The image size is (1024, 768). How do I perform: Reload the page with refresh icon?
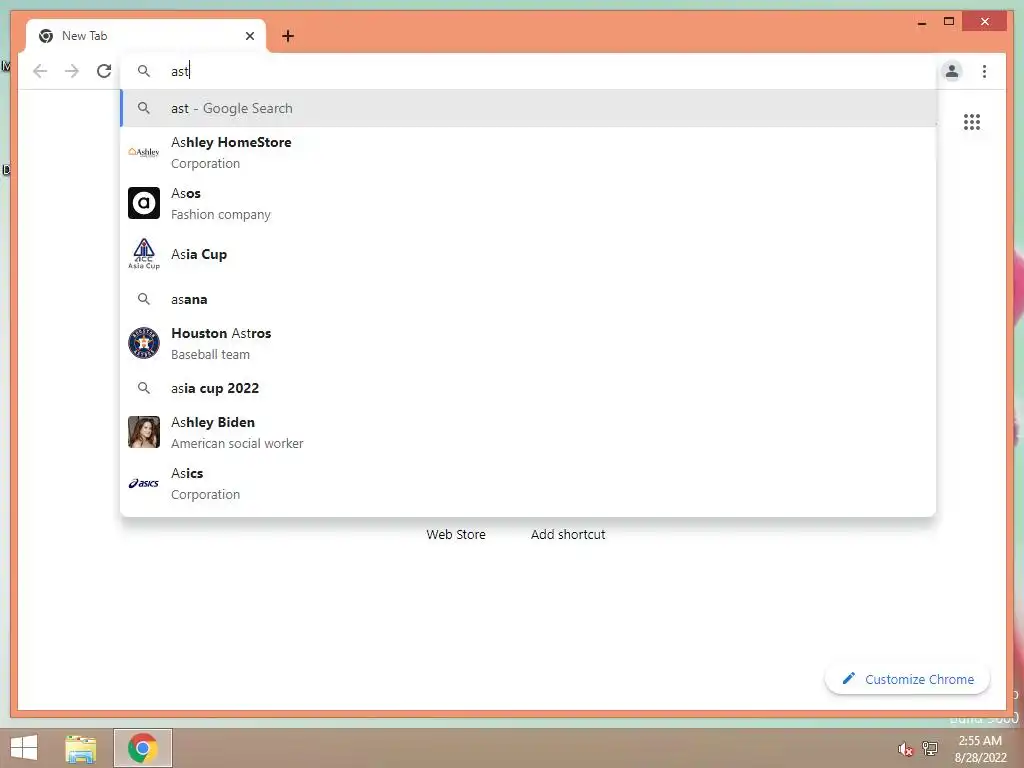104,71
